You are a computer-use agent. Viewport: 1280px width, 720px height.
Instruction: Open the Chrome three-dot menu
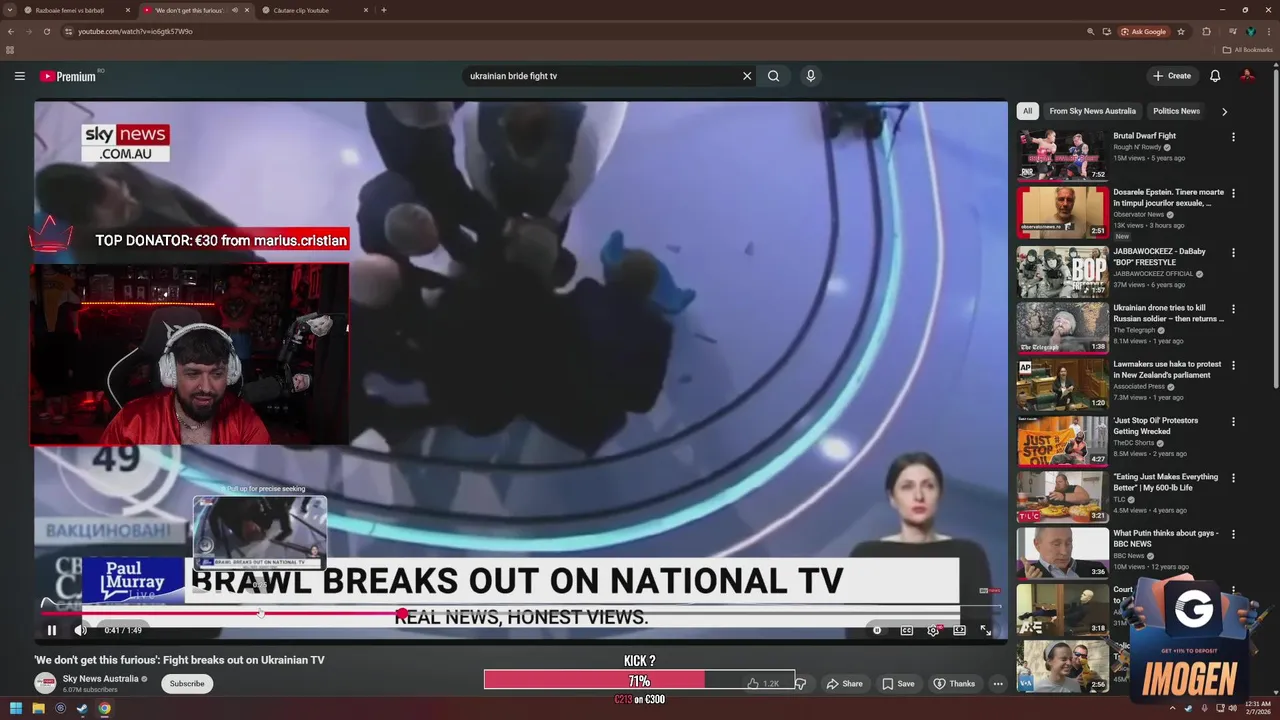[x=1269, y=31]
